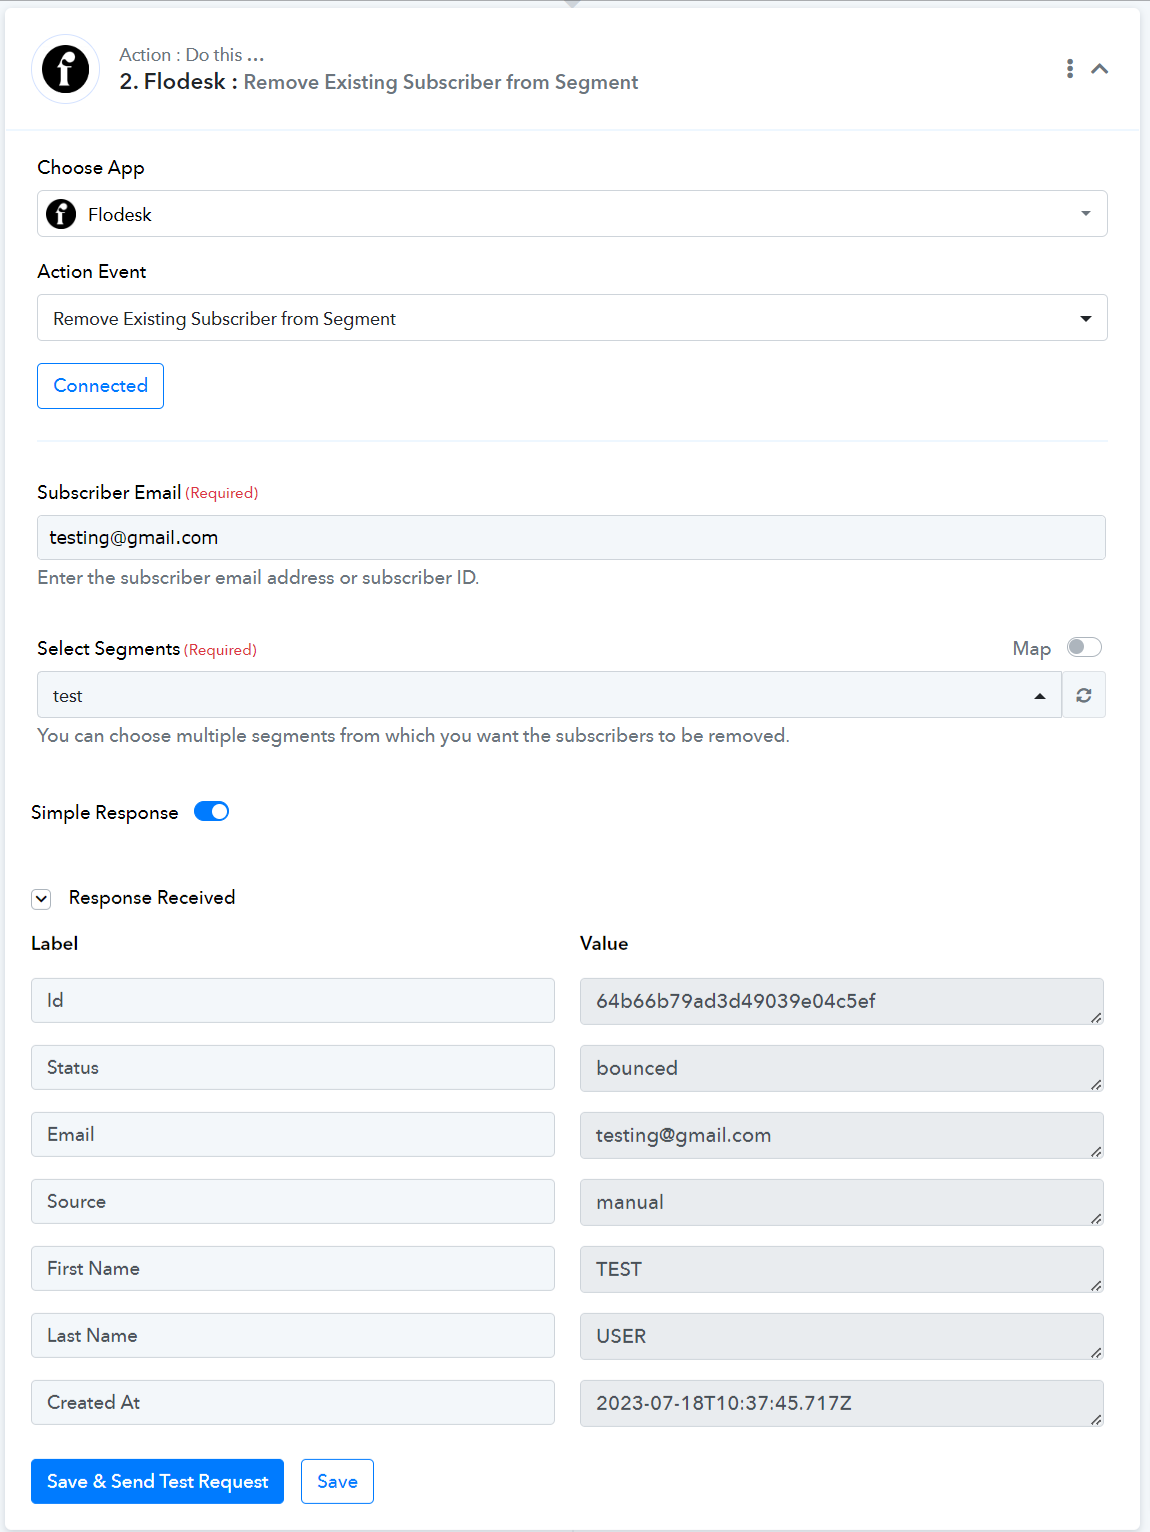The height and width of the screenshot is (1532, 1150).
Task: Expand the Select Segments dropdown showing test
Action: (549, 695)
